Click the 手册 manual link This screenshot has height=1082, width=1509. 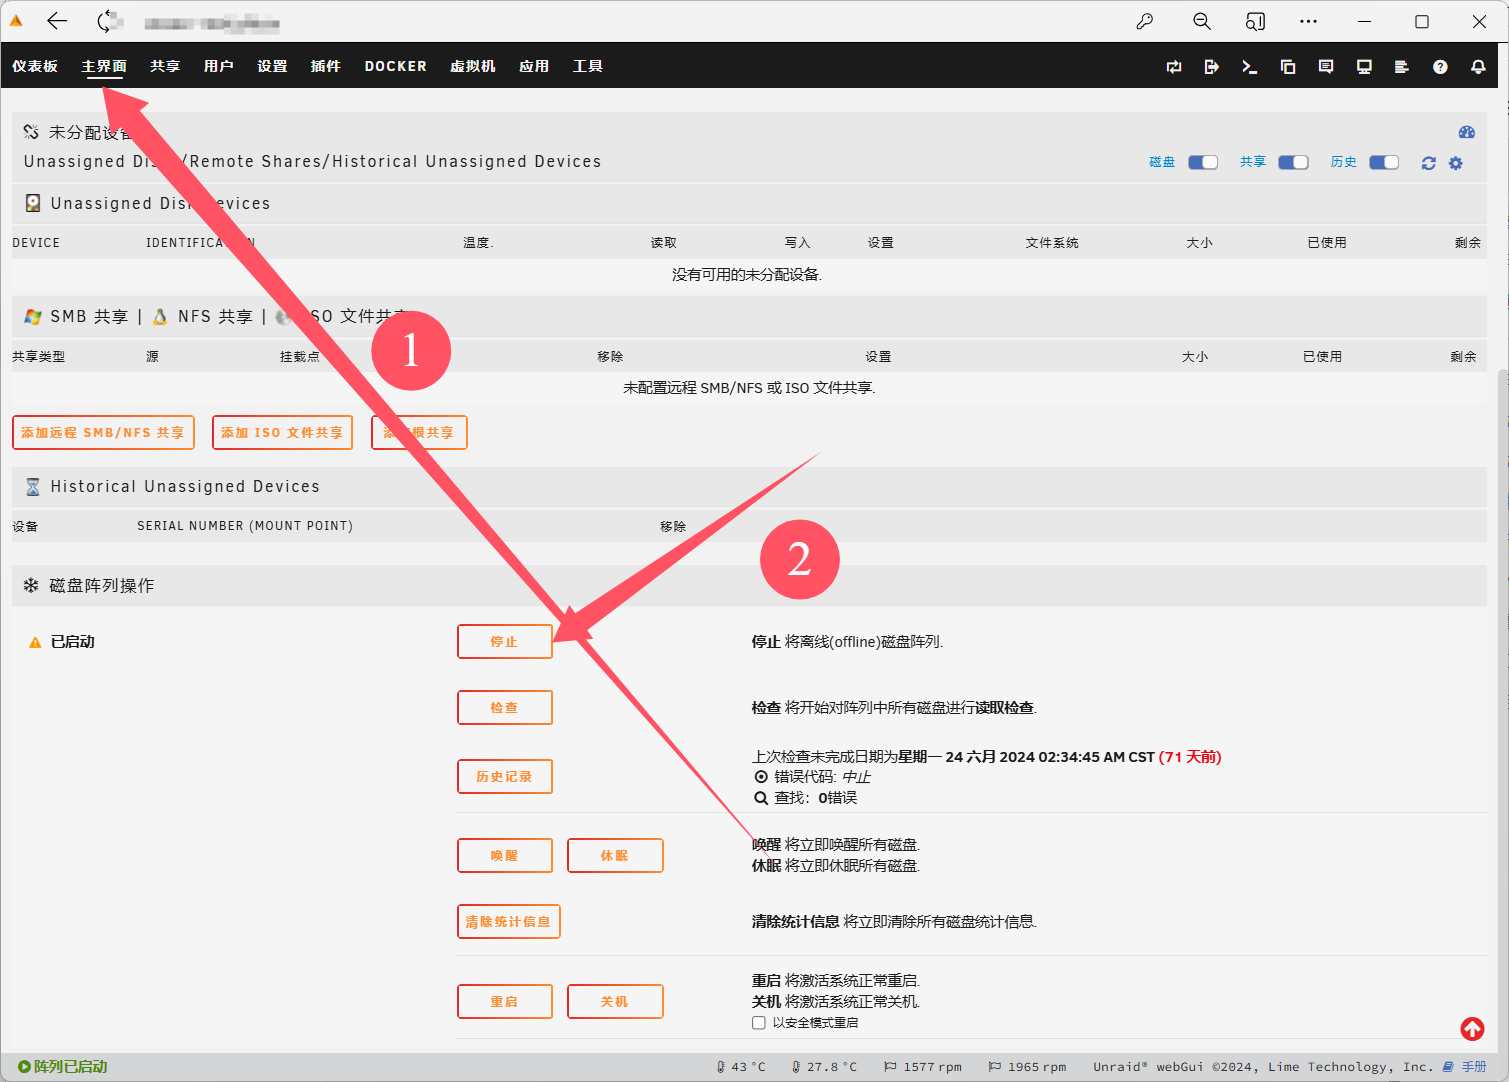pyautogui.click(x=1473, y=1067)
